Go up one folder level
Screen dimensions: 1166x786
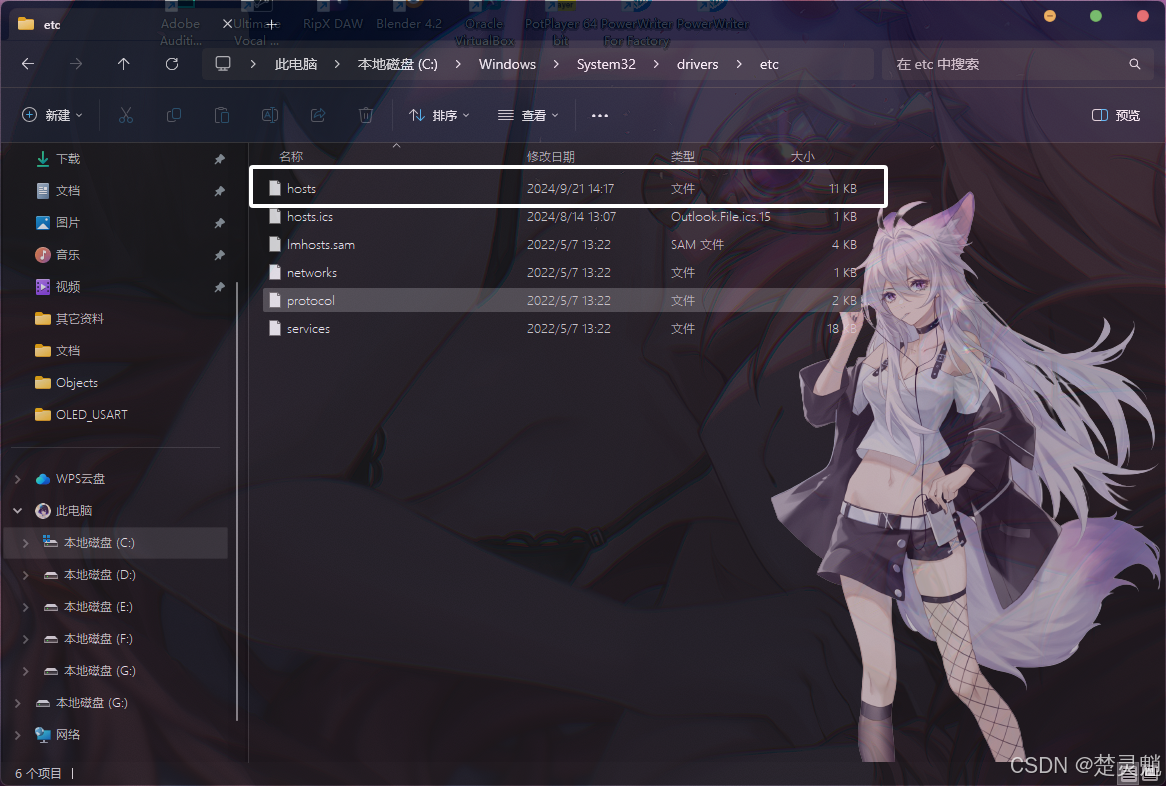[123, 64]
